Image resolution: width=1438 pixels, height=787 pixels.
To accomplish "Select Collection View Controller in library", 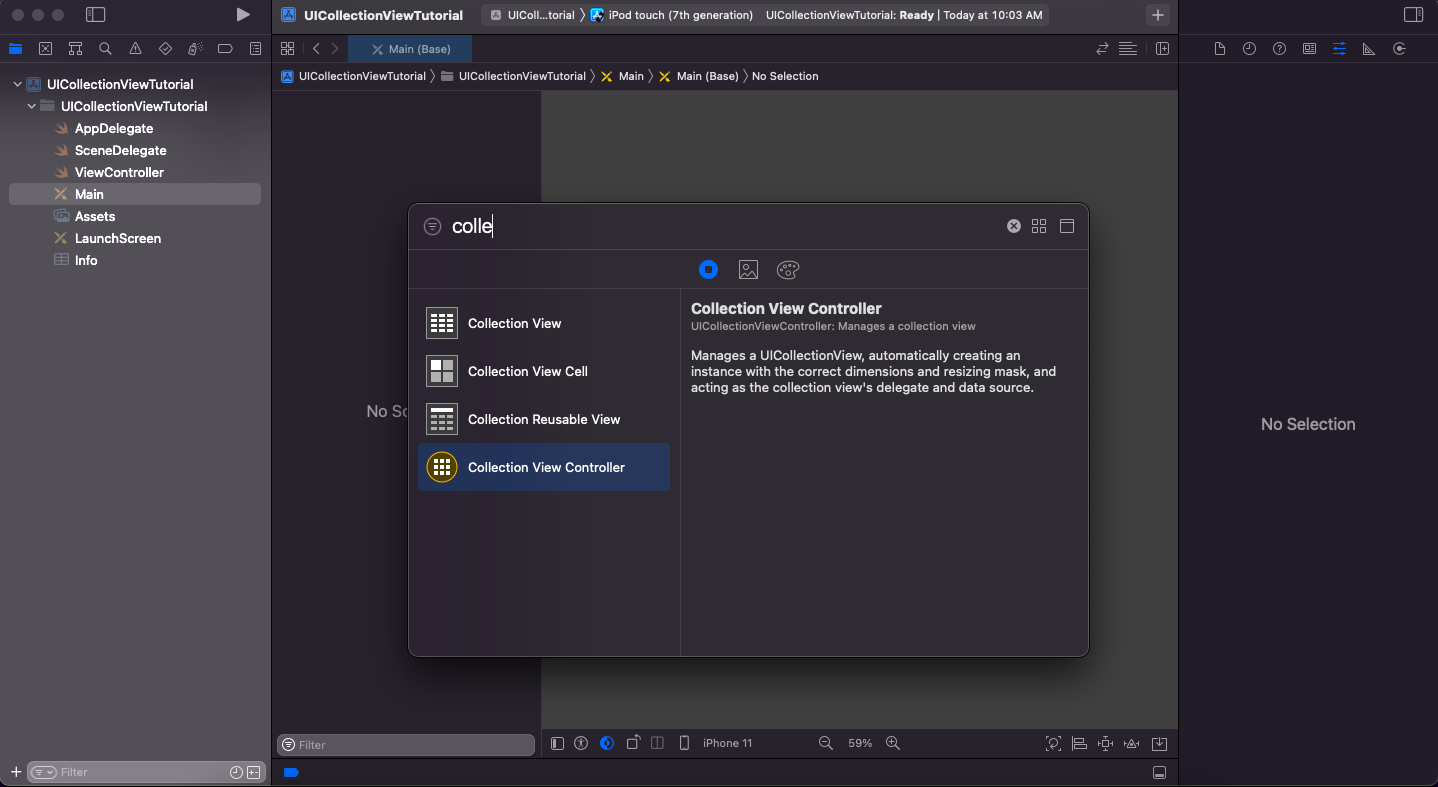I will coord(544,467).
